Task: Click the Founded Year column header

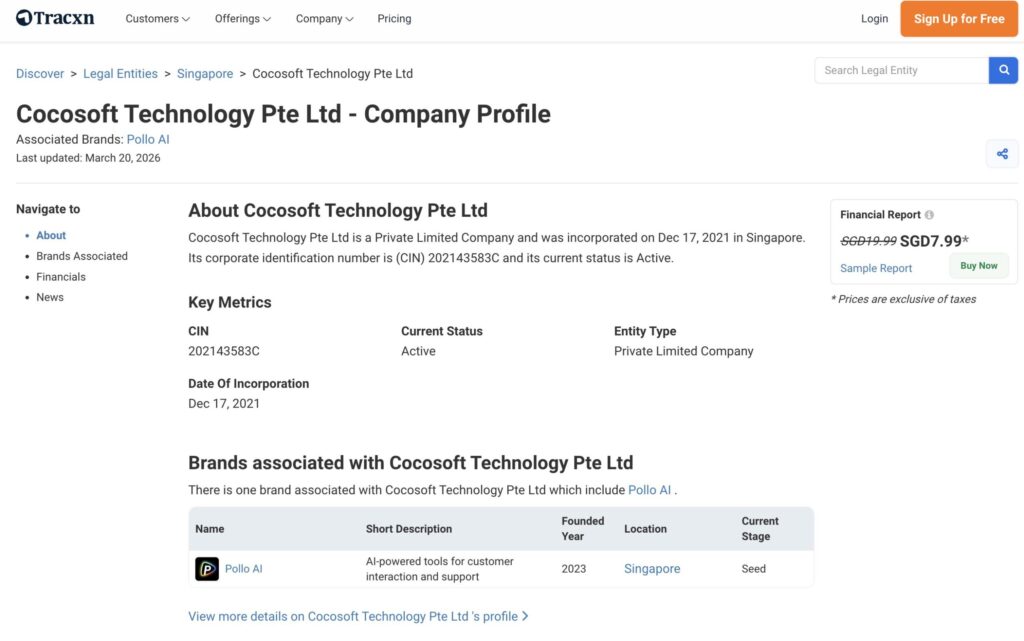Action: pyautogui.click(x=583, y=529)
